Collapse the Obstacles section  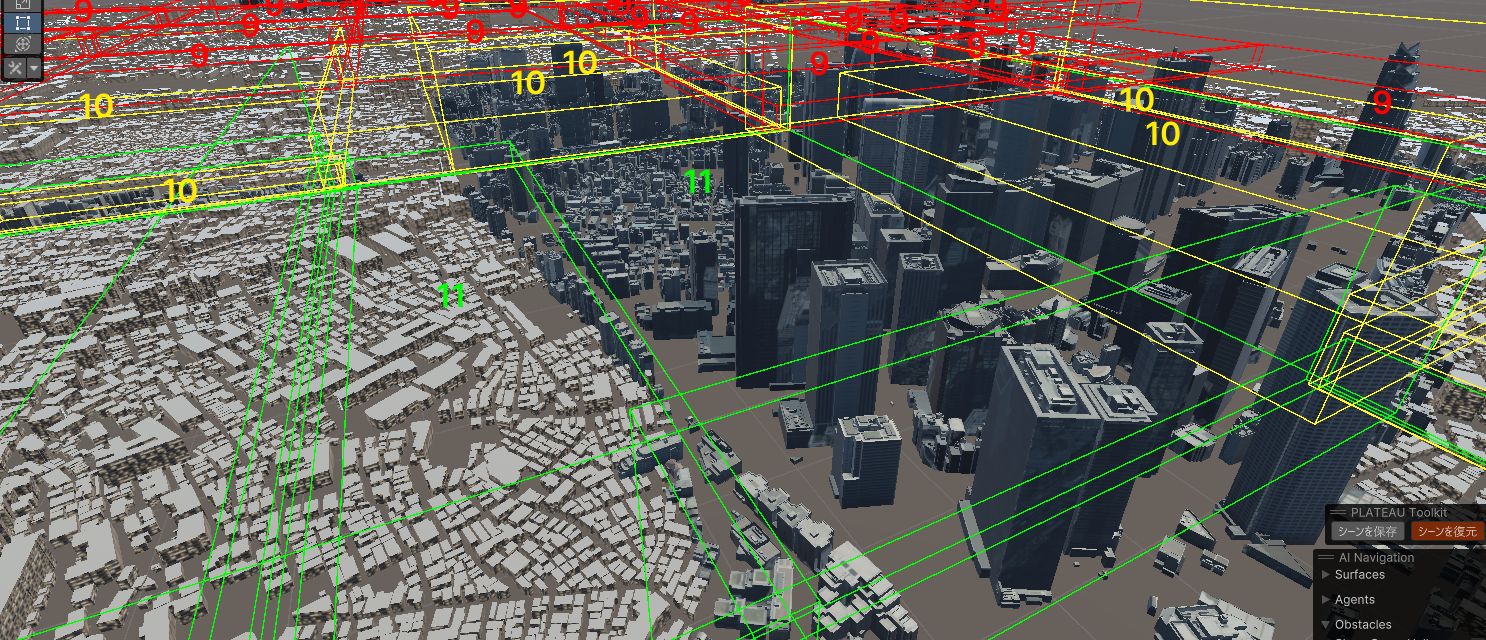[x=1326, y=625]
